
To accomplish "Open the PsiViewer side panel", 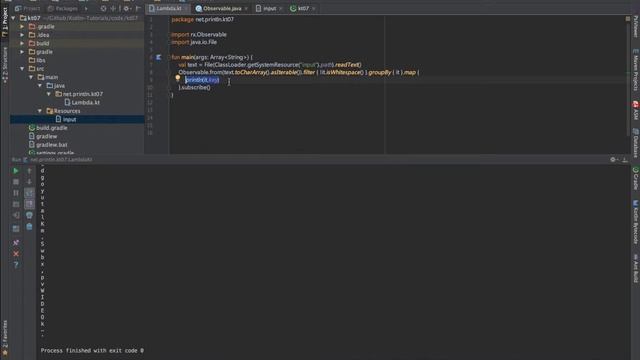I will pos(636,26).
